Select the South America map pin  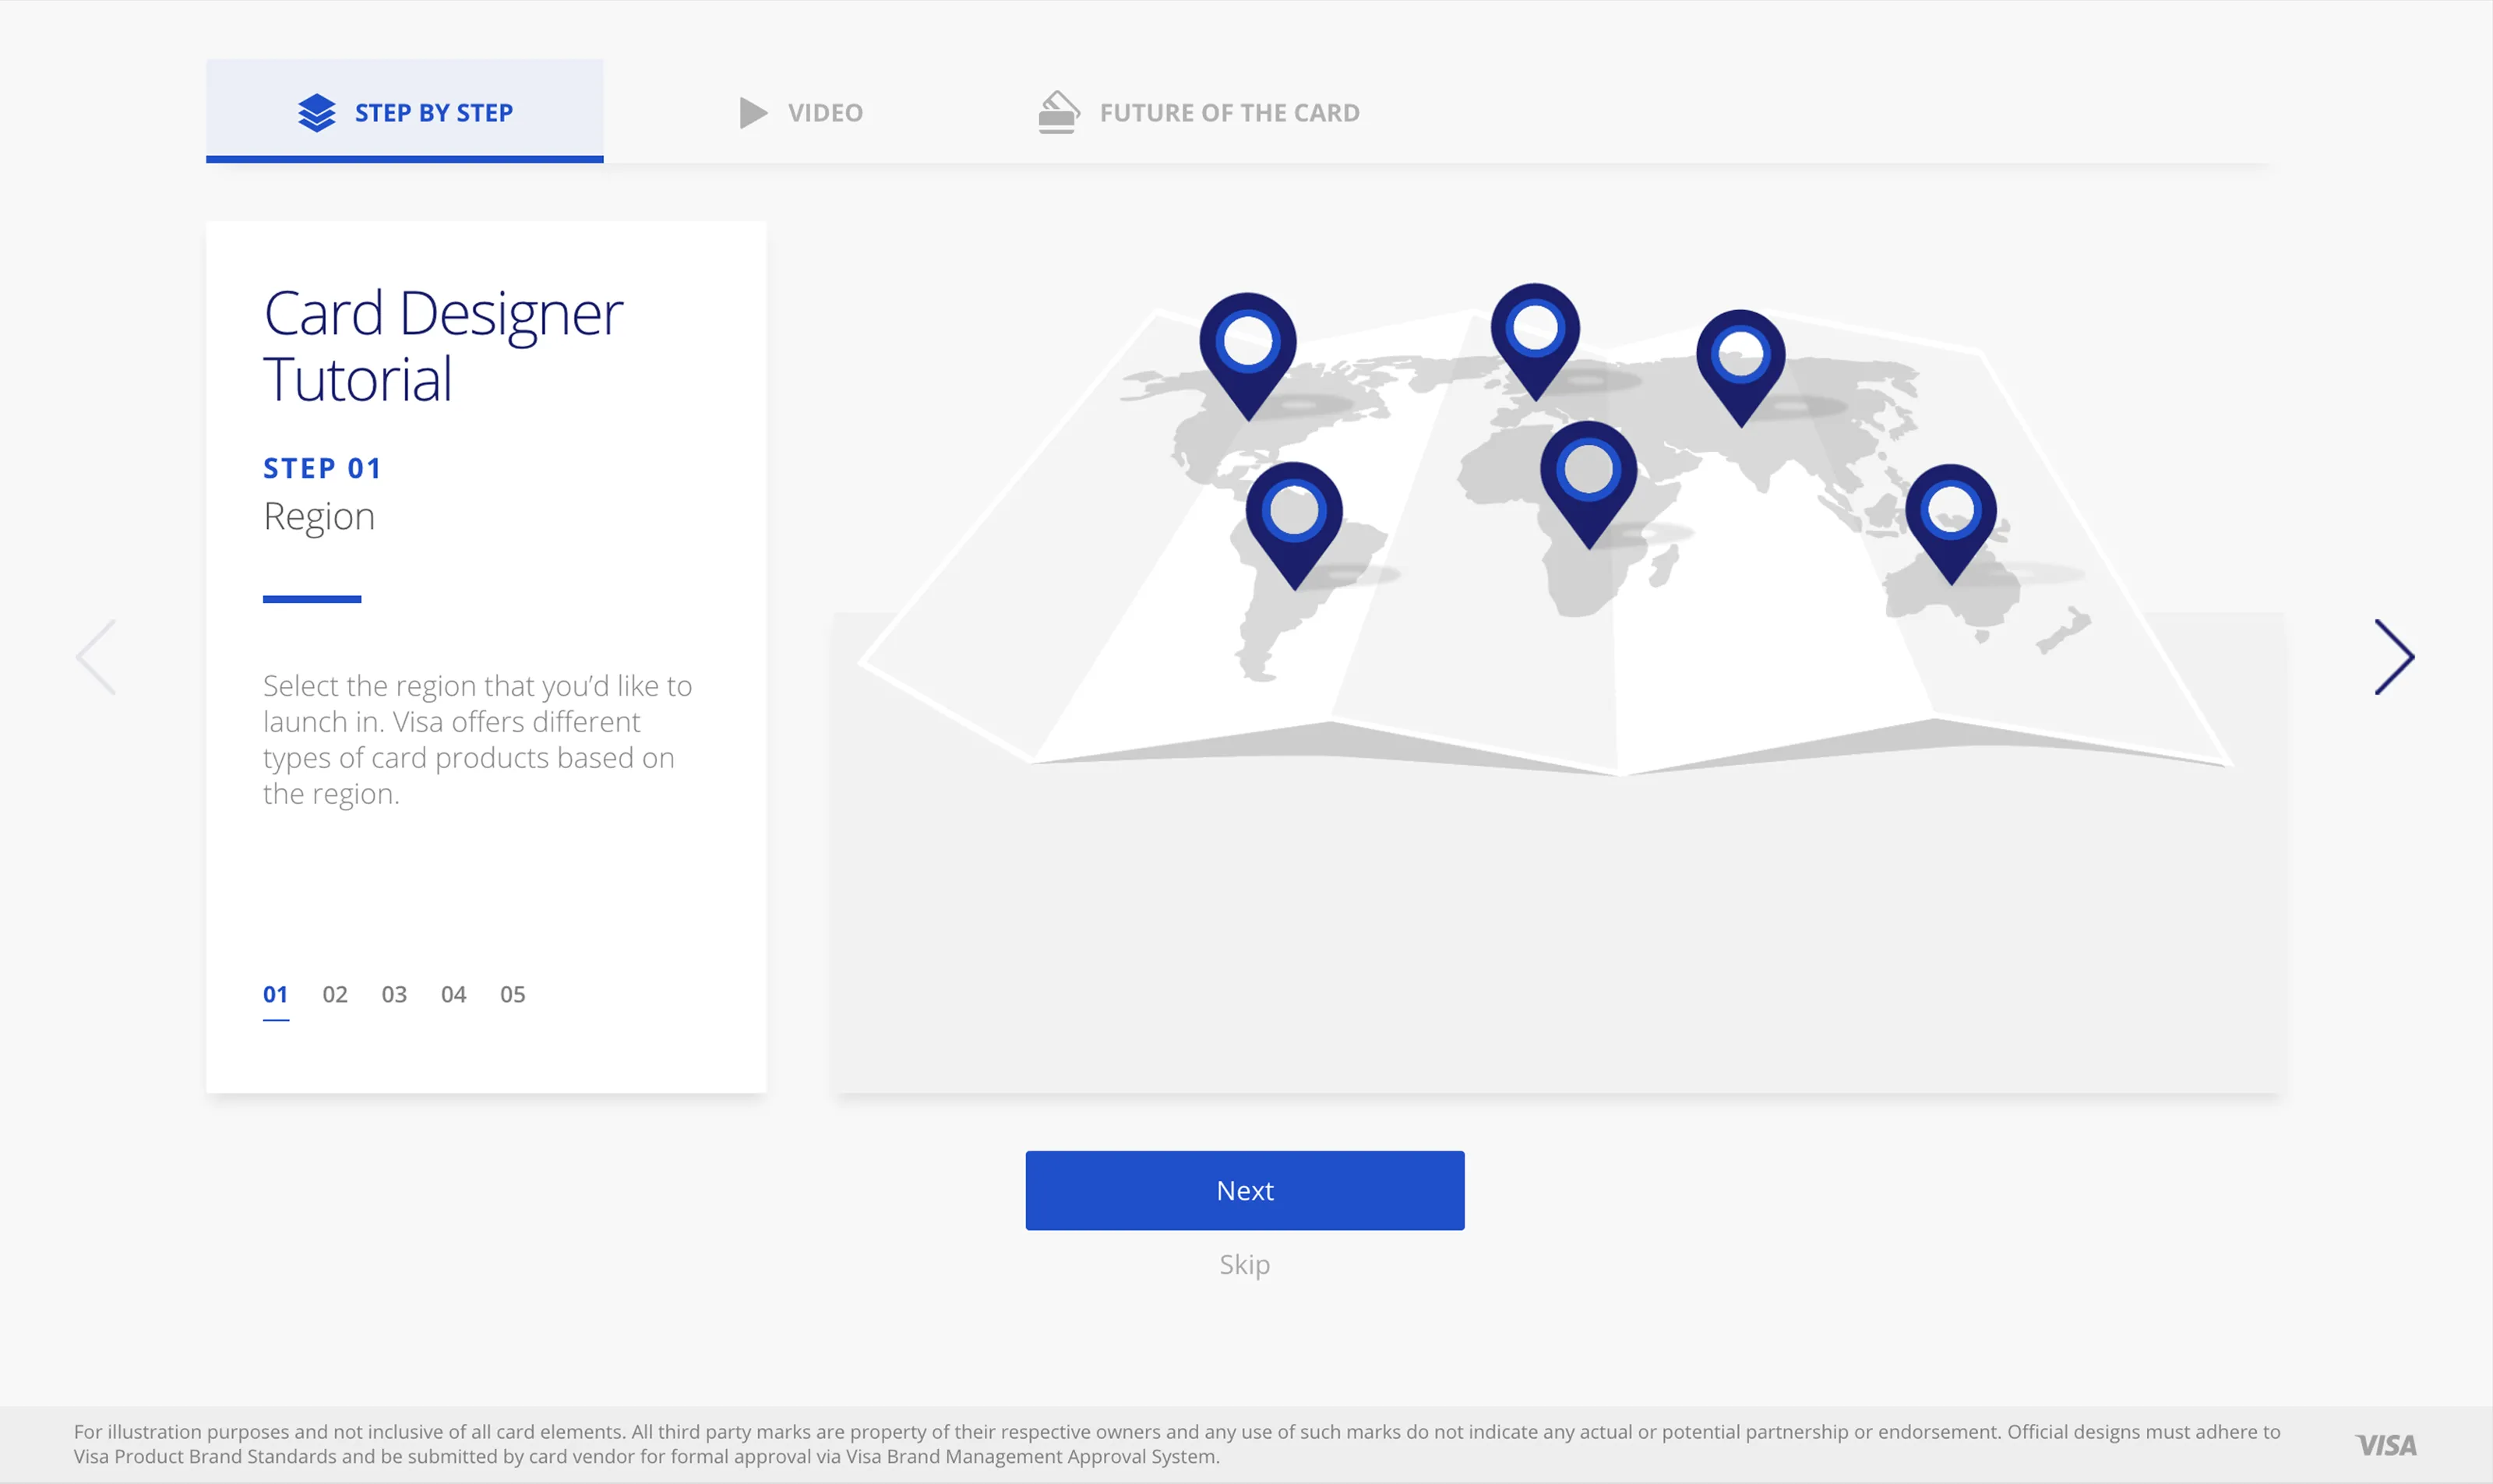[x=1295, y=512]
